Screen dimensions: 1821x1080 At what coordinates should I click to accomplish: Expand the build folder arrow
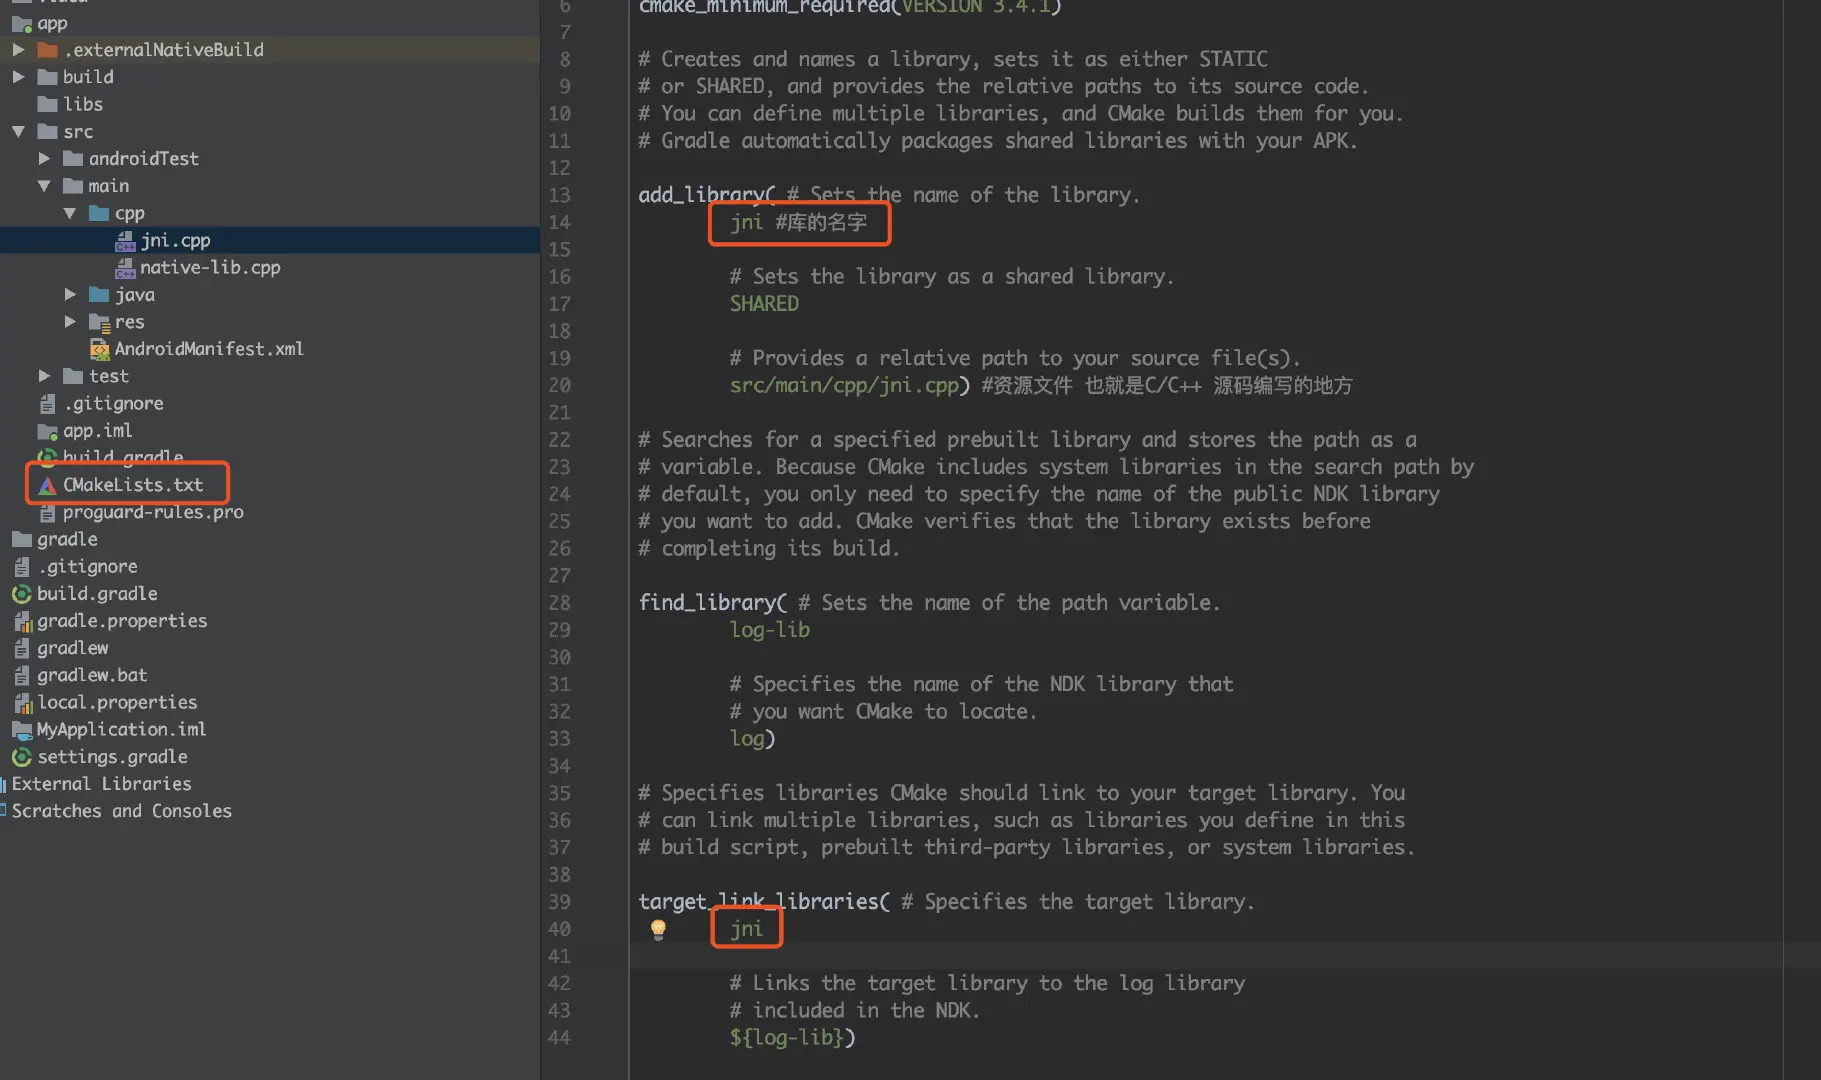click(x=18, y=77)
